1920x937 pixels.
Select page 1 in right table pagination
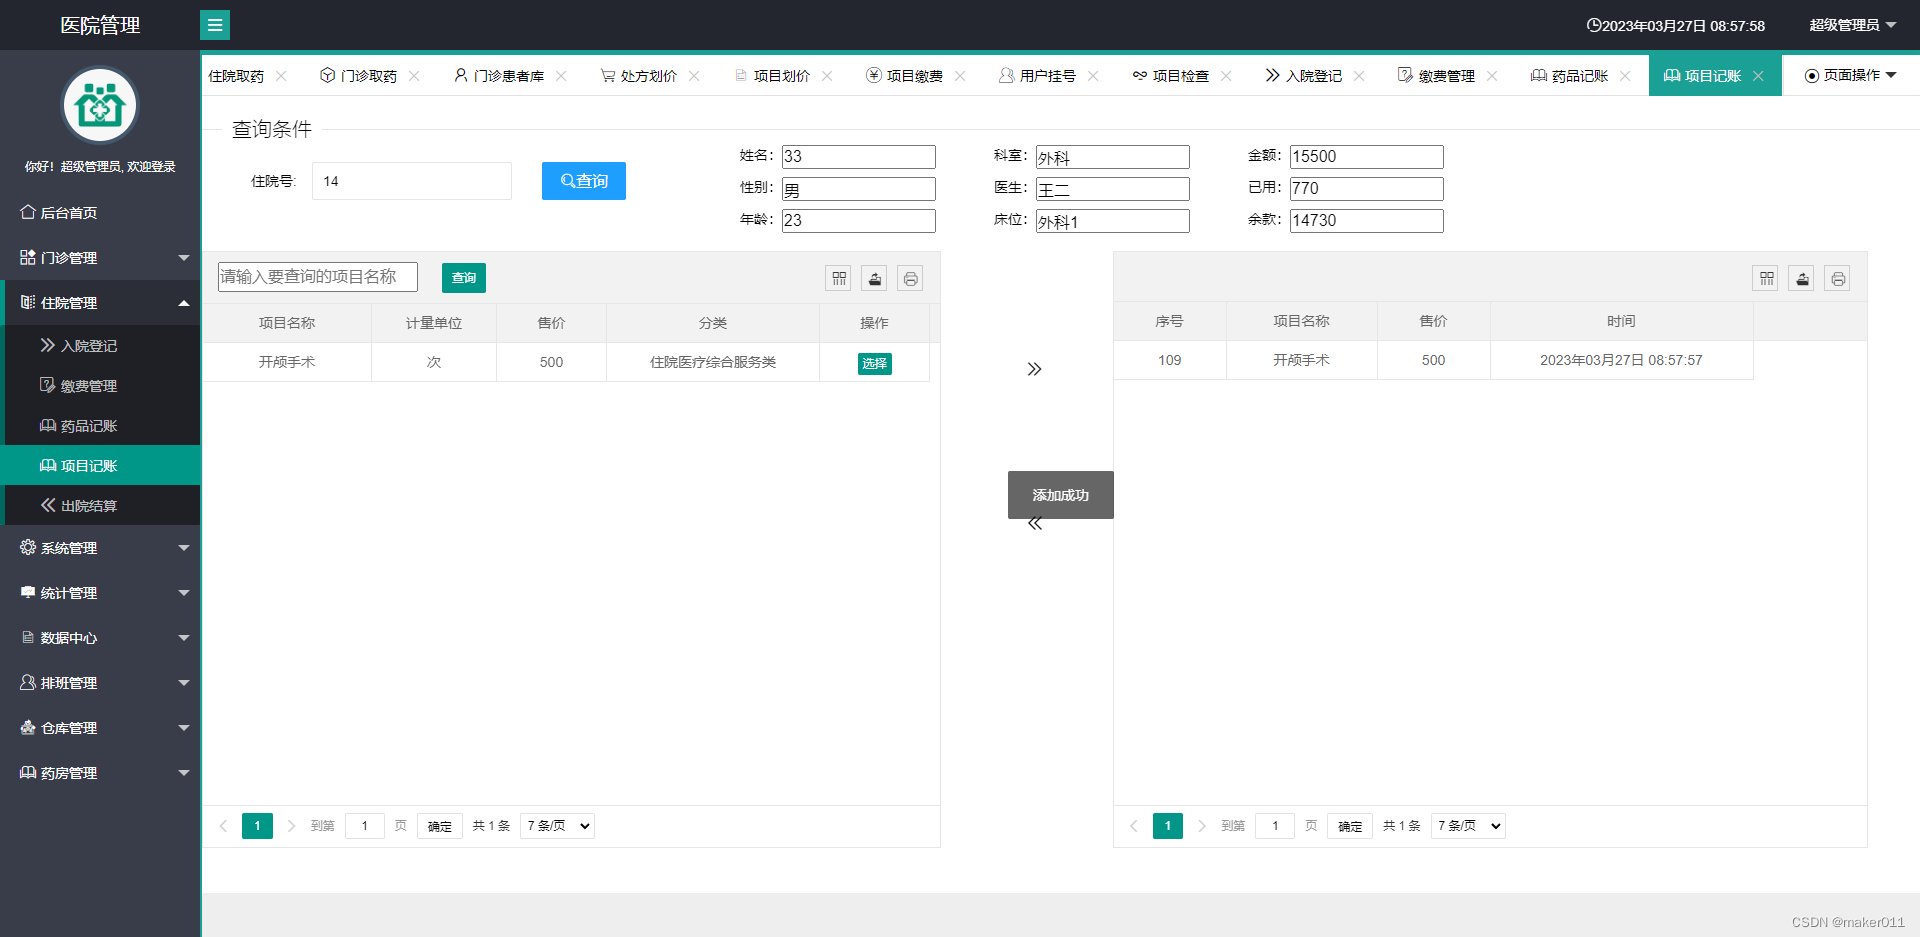(x=1168, y=826)
